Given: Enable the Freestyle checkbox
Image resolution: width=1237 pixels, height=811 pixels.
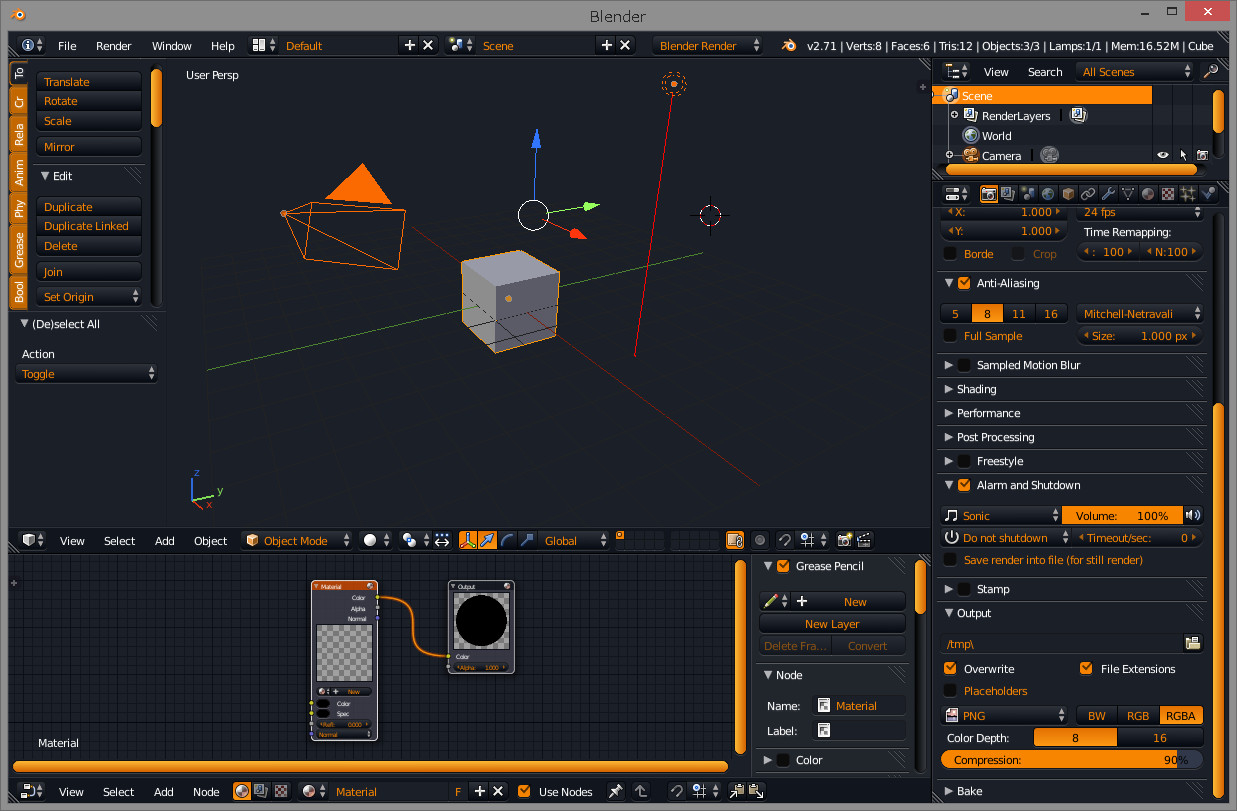Looking at the screenshot, I should click(964, 461).
